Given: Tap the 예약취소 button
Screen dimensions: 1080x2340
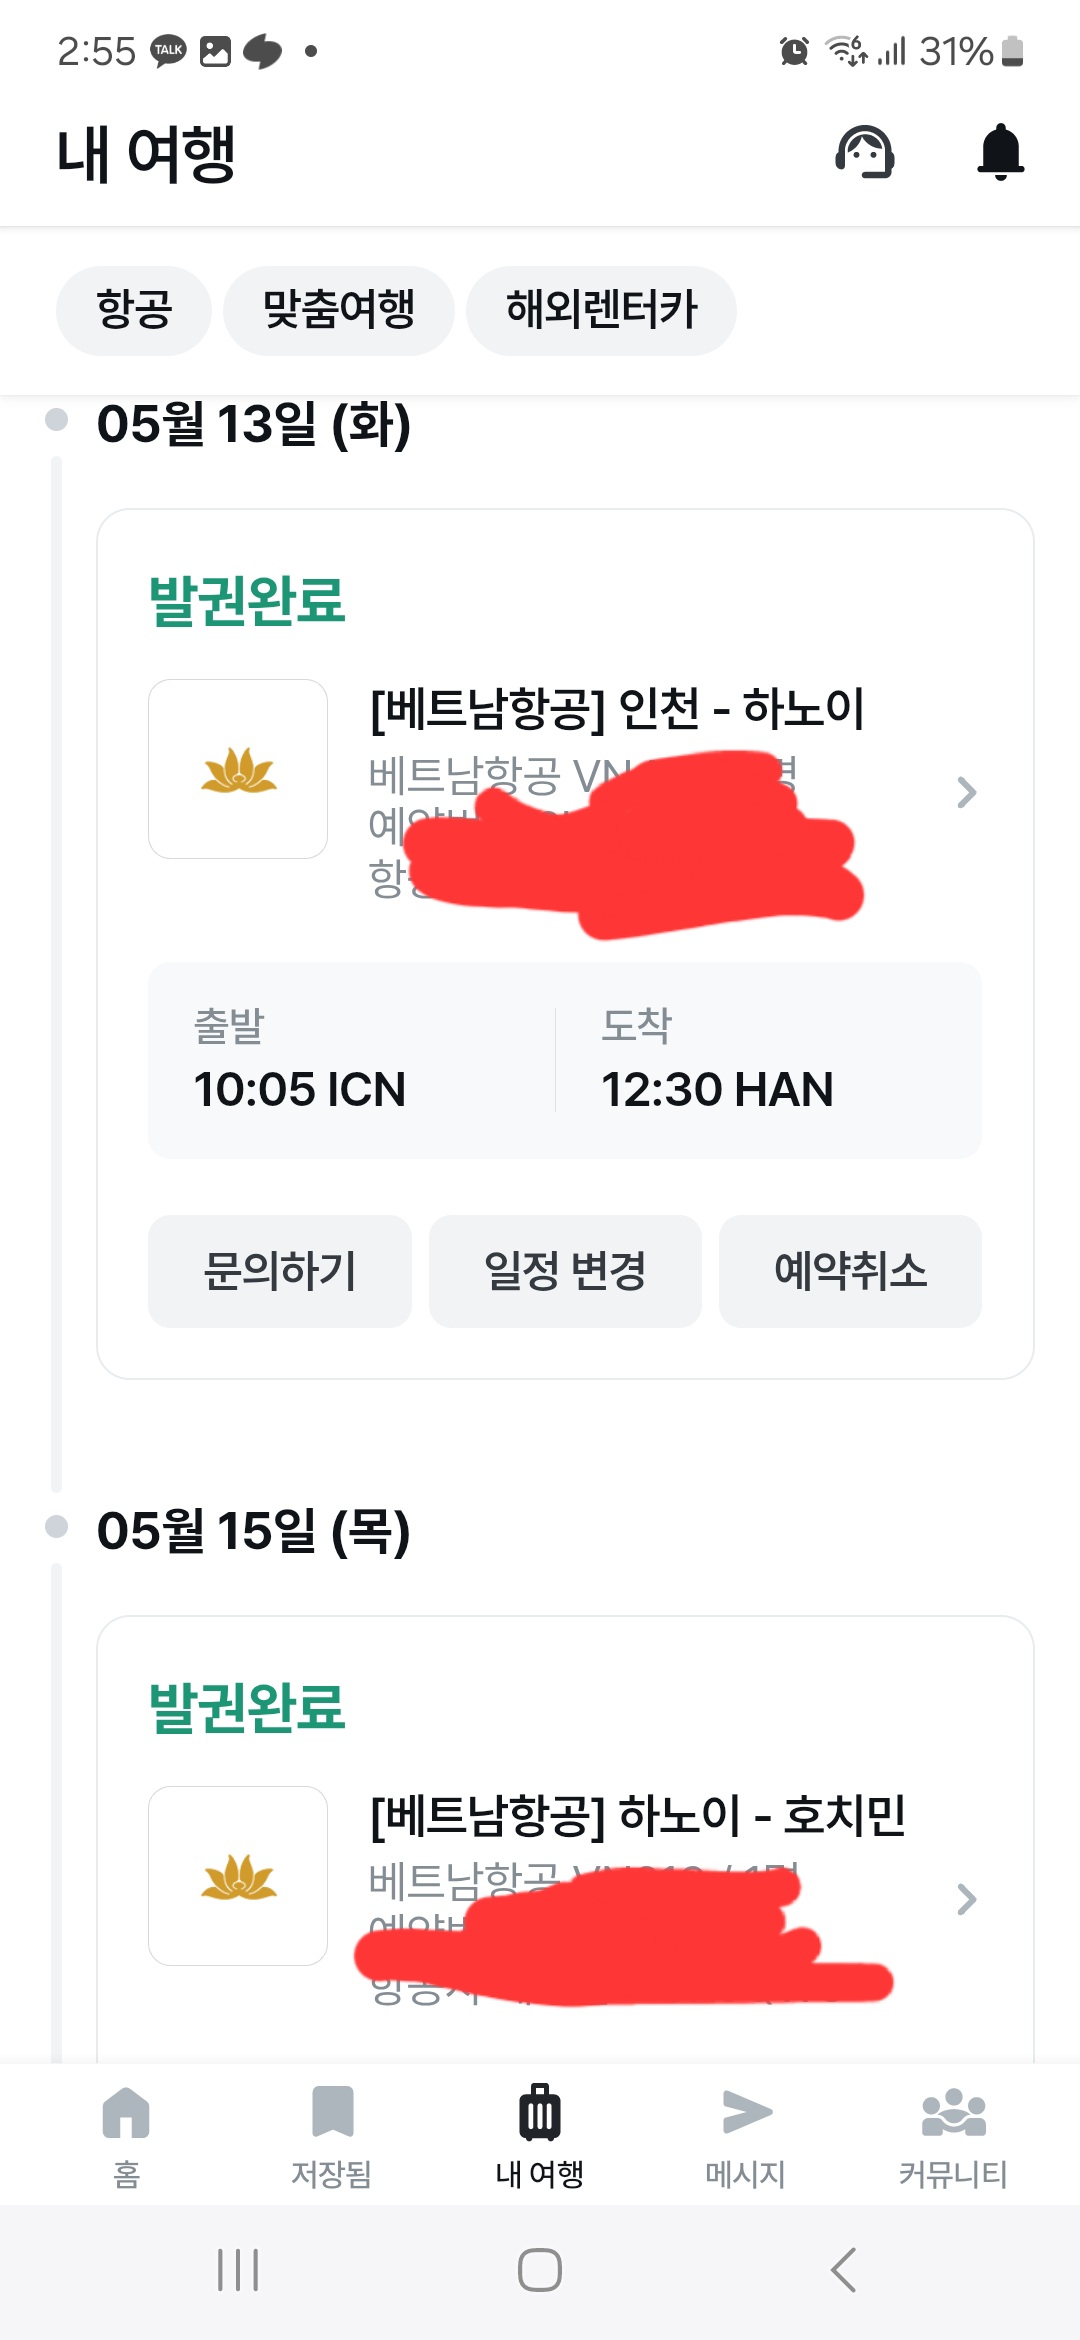Looking at the screenshot, I should [x=850, y=1271].
